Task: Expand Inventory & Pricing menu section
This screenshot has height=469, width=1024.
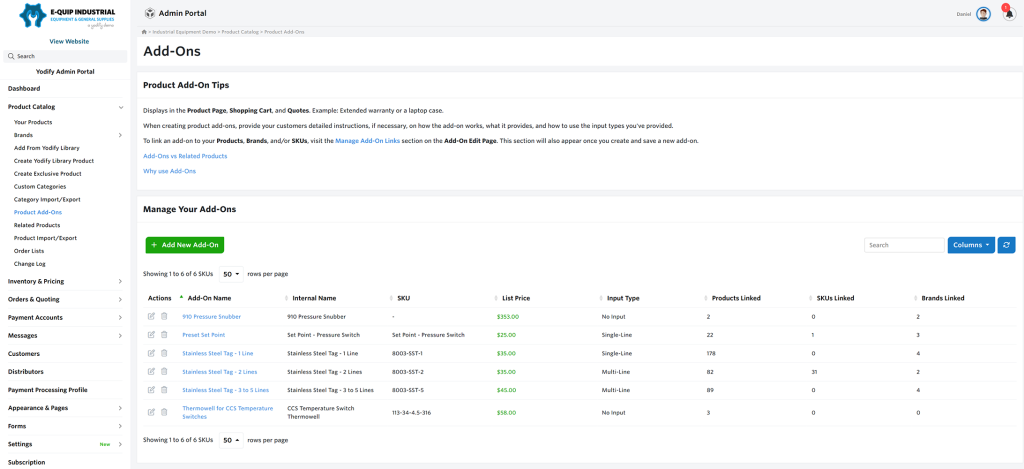Action: 64,281
